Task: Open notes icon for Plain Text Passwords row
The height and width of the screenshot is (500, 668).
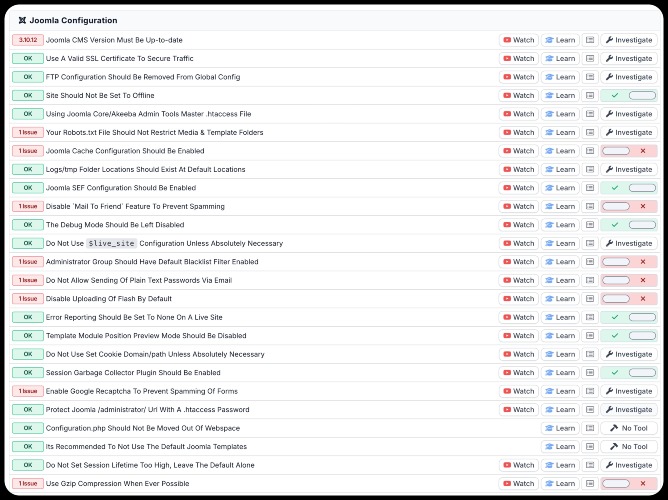Action: pos(590,280)
